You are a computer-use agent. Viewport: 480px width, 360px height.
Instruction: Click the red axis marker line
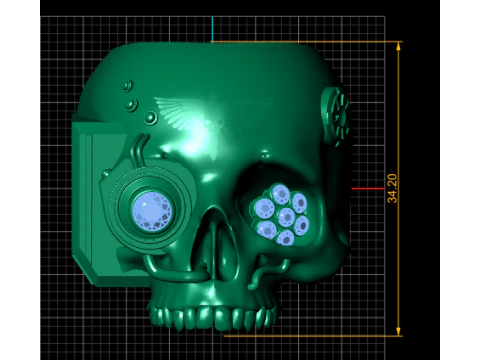pos(368,189)
